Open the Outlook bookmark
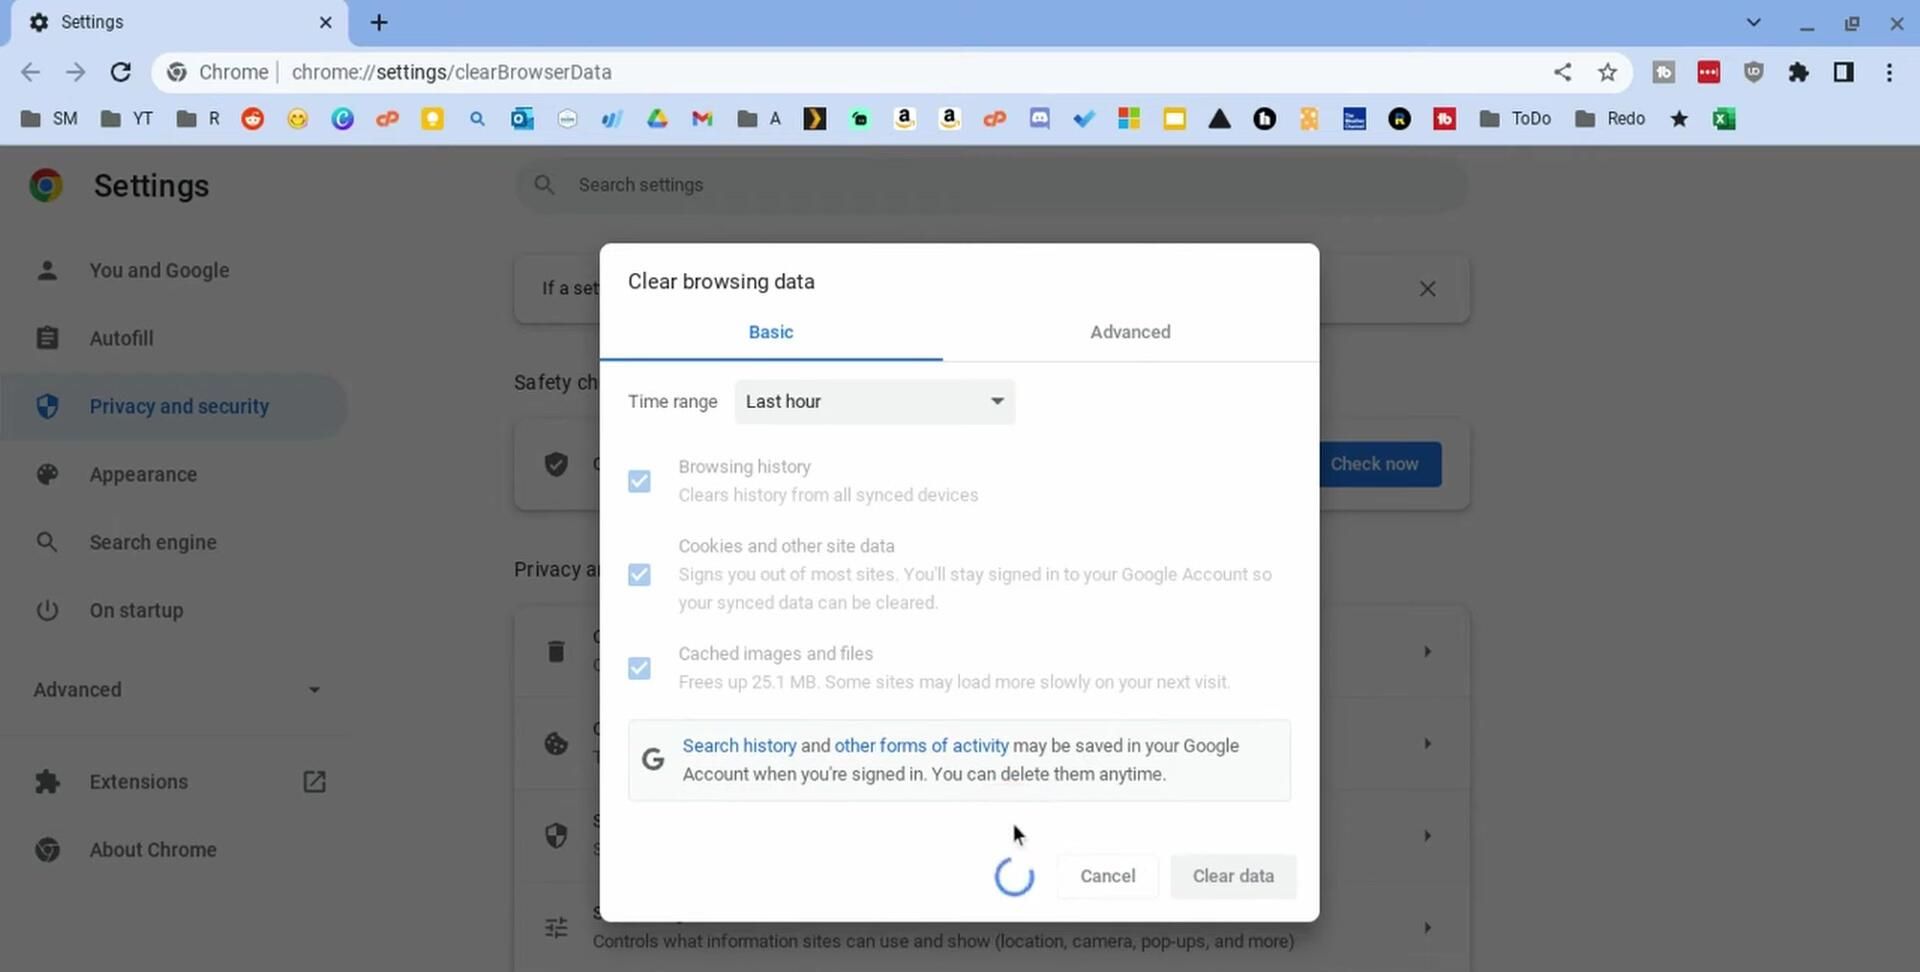The width and height of the screenshot is (1920, 972). click(x=522, y=119)
